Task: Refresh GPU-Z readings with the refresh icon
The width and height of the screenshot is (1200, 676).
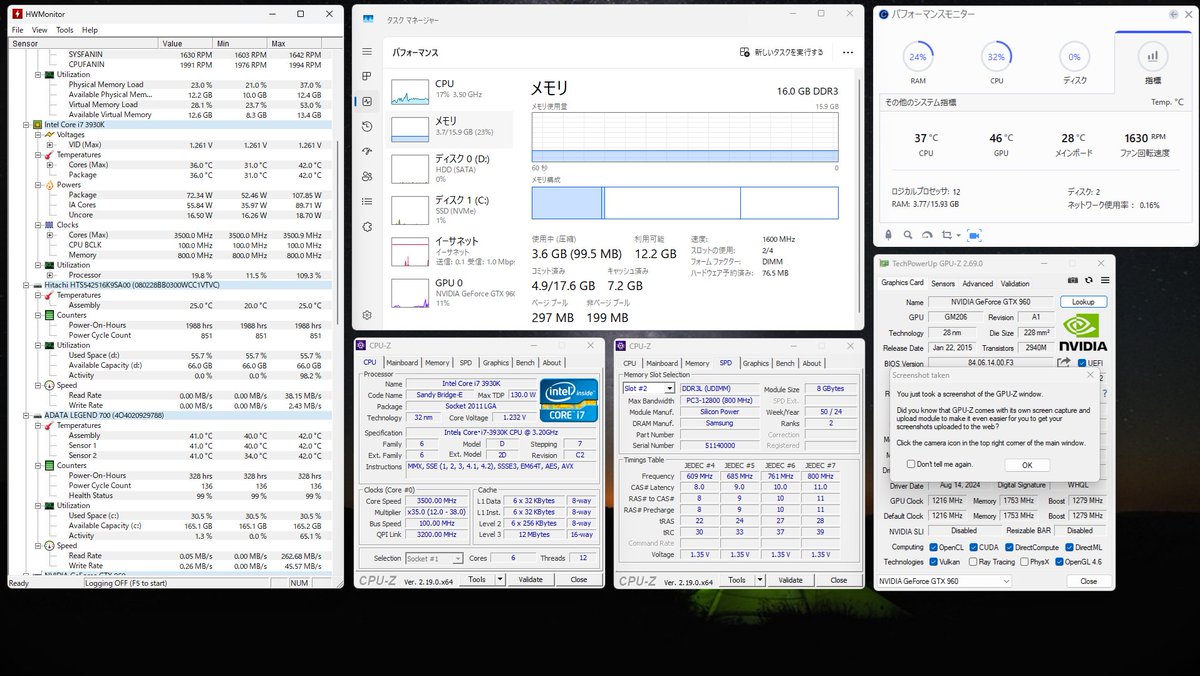Action: click(x=1089, y=280)
